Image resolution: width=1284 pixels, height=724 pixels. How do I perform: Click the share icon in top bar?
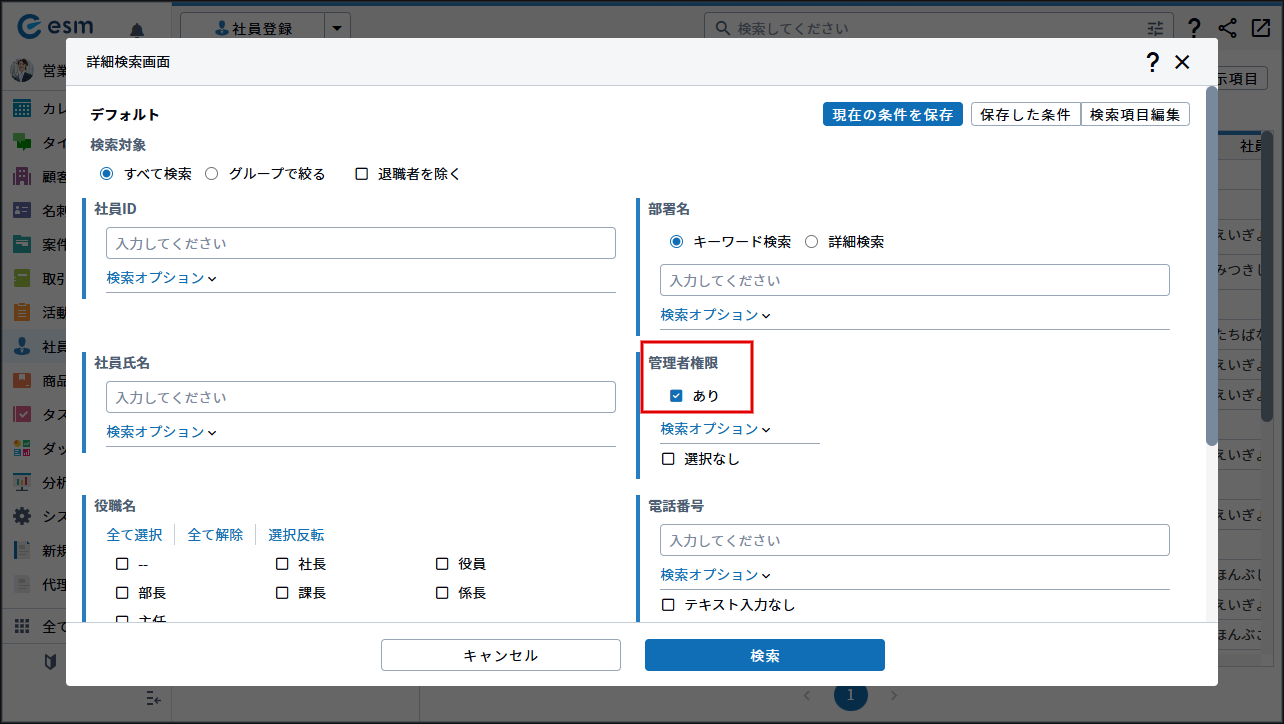[1227, 28]
